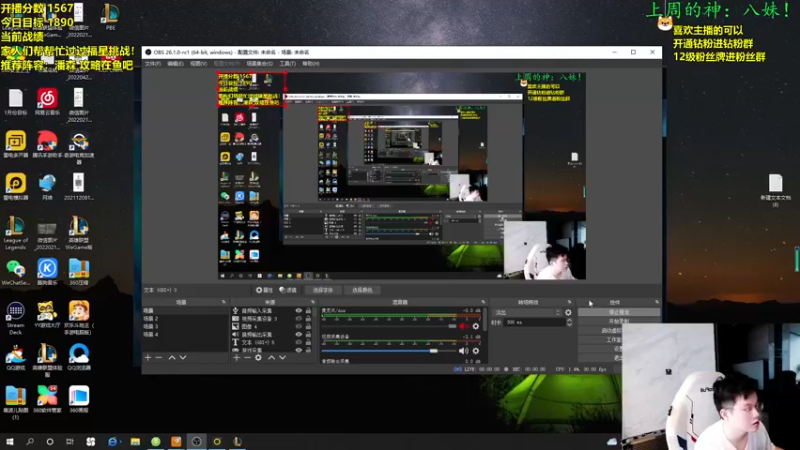The width and height of the screenshot is (800, 450).
Task: Toggle lock on 音频输入采集 source
Action: click(308, 310)
